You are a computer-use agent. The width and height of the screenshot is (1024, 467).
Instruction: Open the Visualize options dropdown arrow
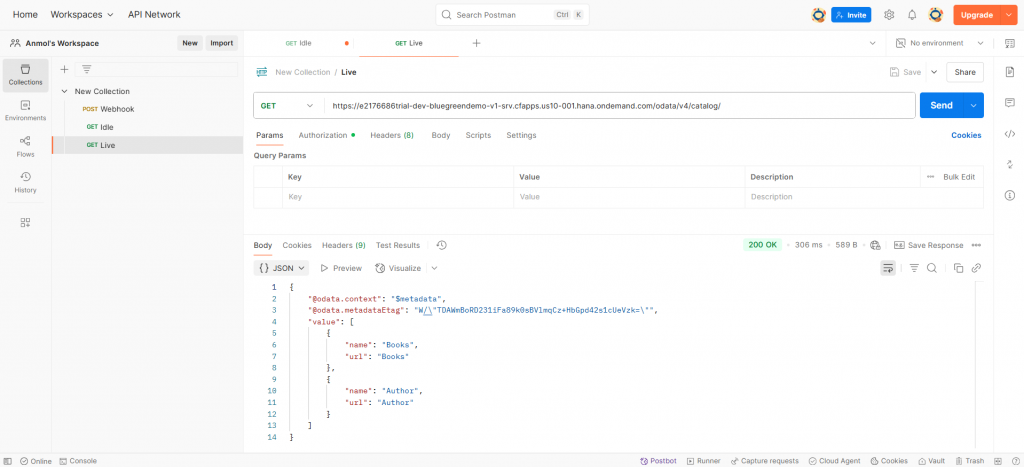pos(434,268)
